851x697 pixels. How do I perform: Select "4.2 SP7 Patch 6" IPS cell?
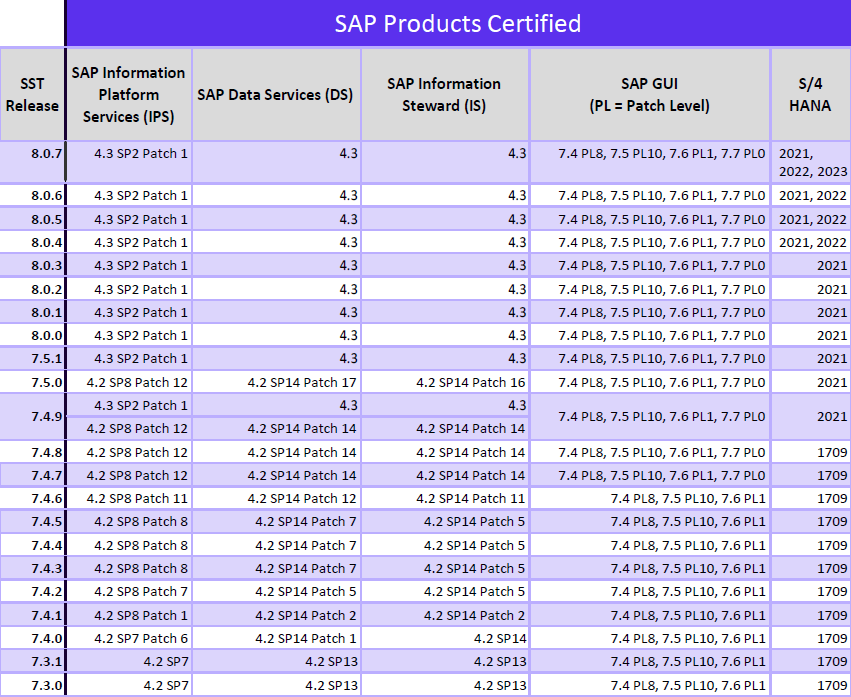tap(129, 638)
